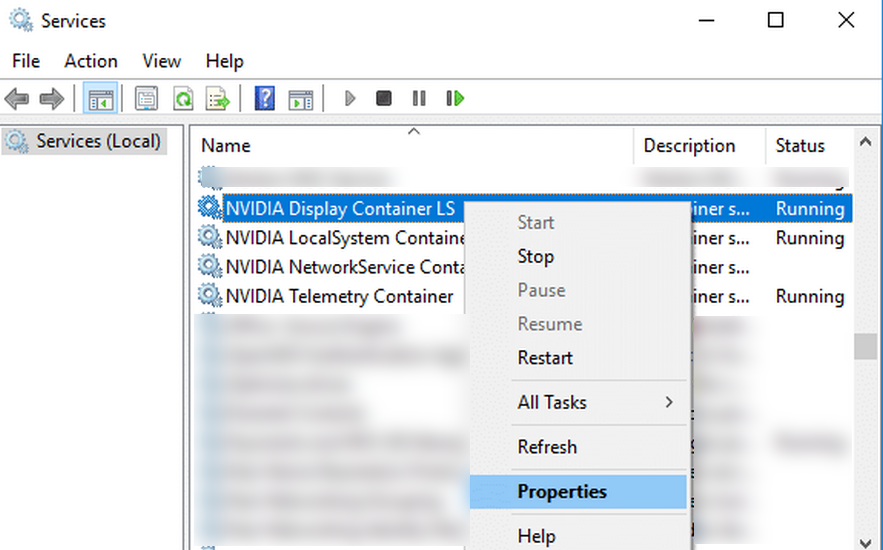This screenshot has width=883, height=550.
Task: Click the Restart Service toolbar icon
Action: 455,99
